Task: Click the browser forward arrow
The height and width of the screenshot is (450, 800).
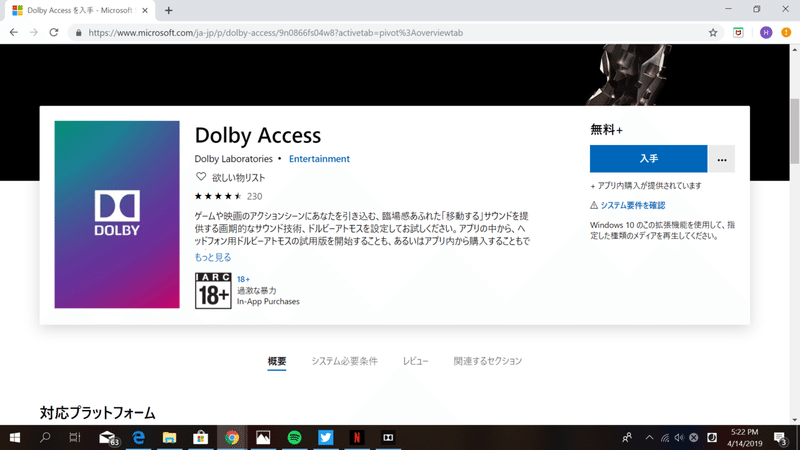Action: pos(34,33)
